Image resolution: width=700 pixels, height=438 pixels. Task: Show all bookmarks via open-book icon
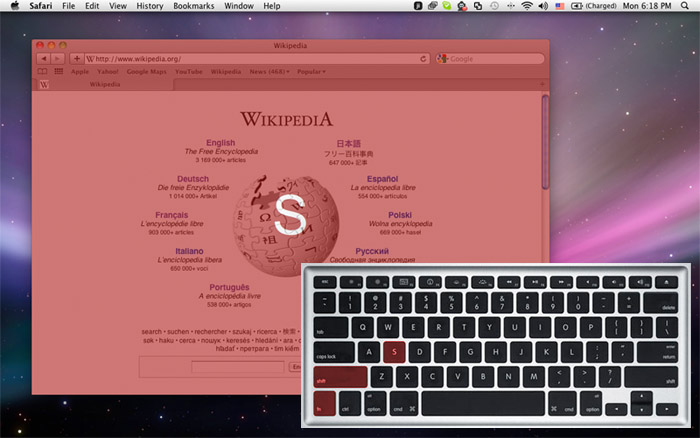[x=42, y=71]
